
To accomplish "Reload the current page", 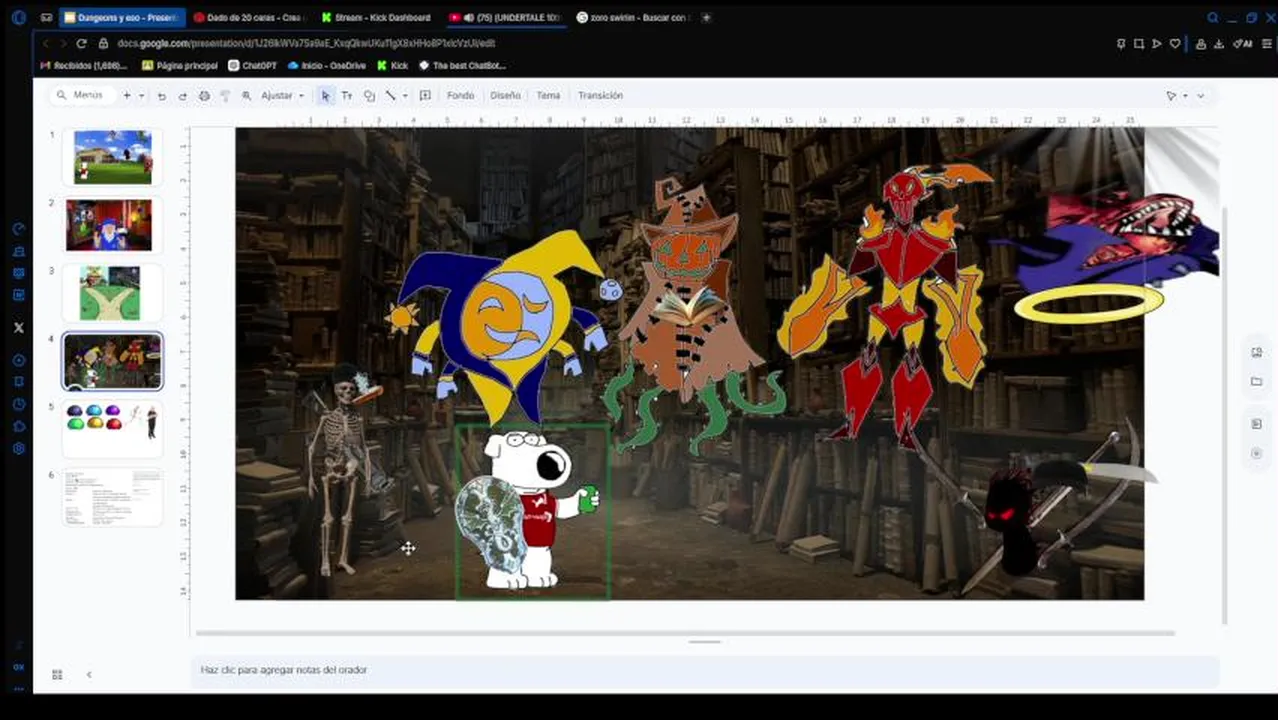I will point(81,44).
